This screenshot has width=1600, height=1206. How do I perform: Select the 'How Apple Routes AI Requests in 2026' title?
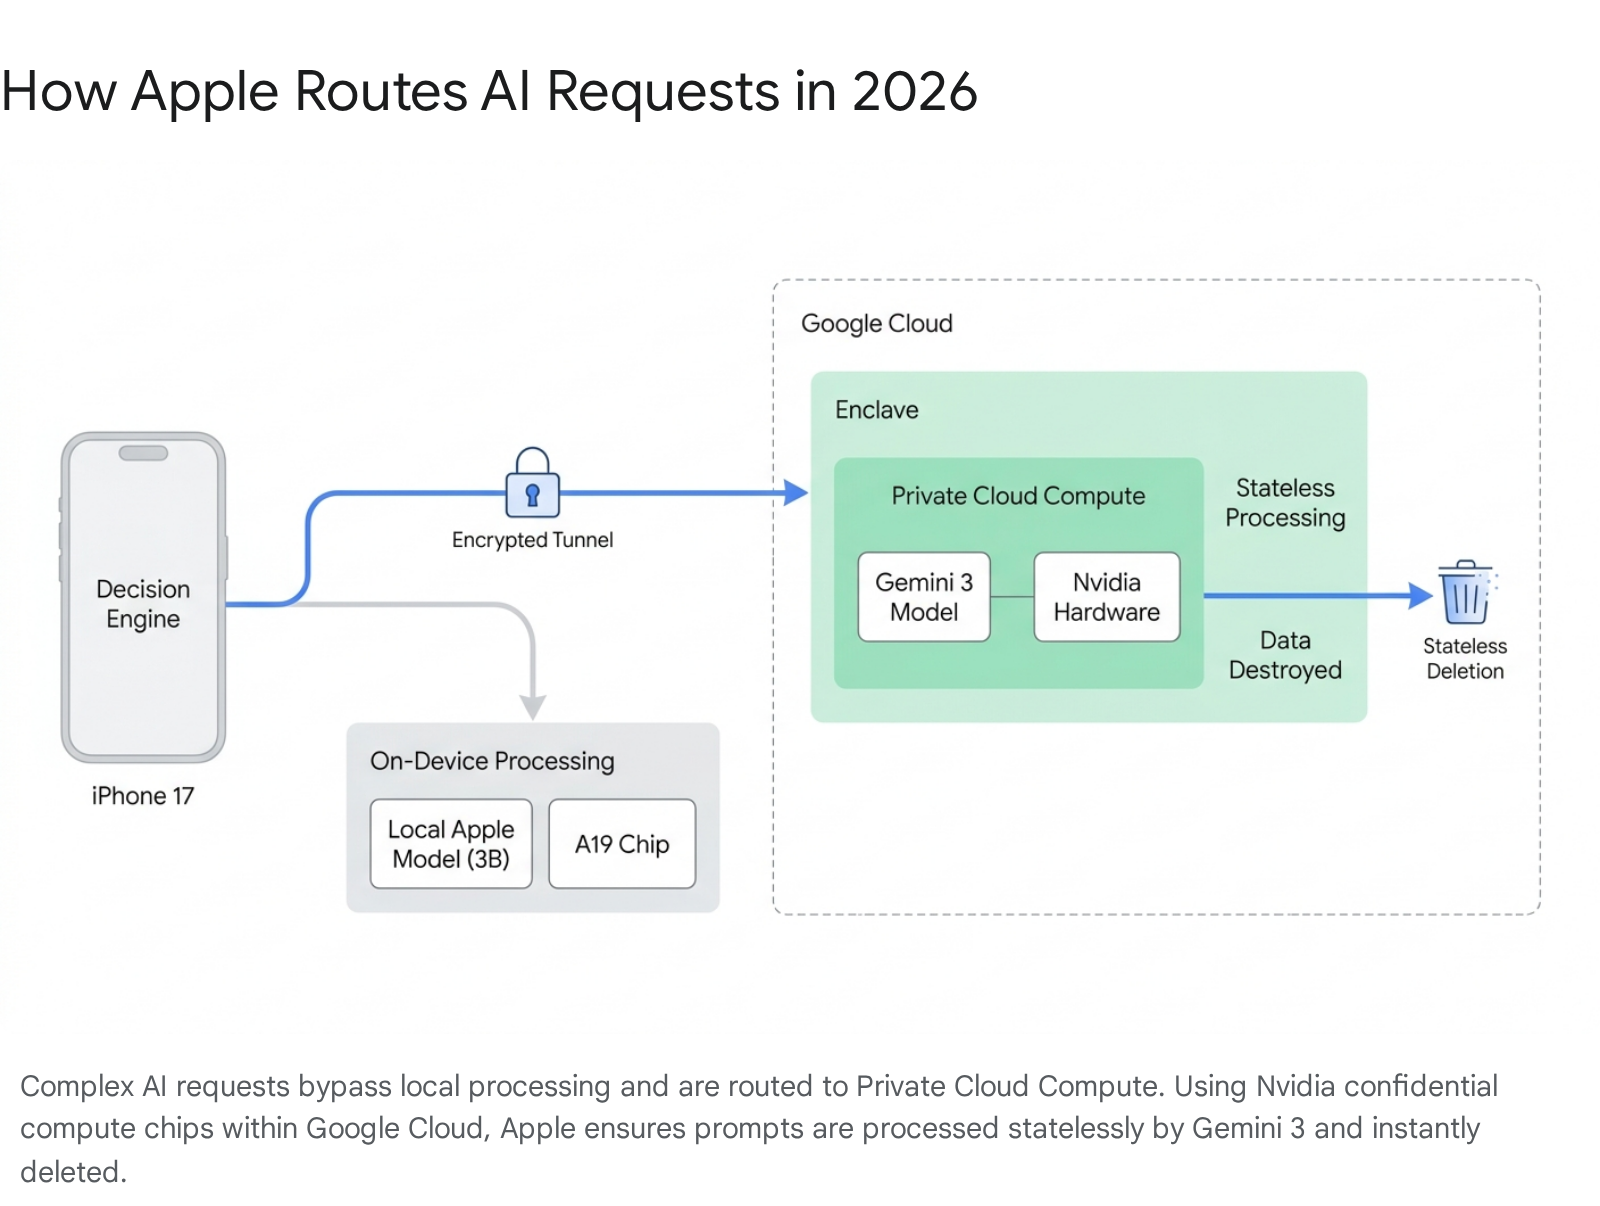click(x=489, y=91)
